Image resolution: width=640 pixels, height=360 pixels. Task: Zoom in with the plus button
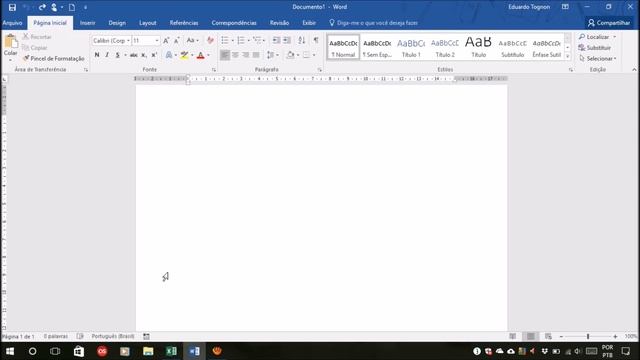(615, 336)
